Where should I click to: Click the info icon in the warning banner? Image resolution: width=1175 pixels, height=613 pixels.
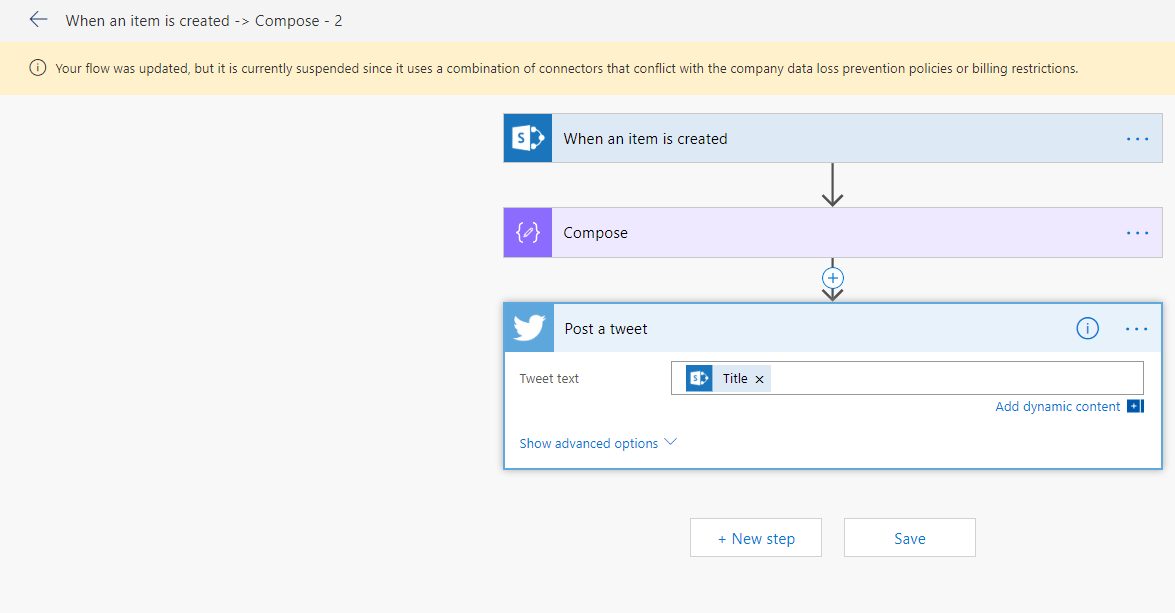[x=37, y=68]
